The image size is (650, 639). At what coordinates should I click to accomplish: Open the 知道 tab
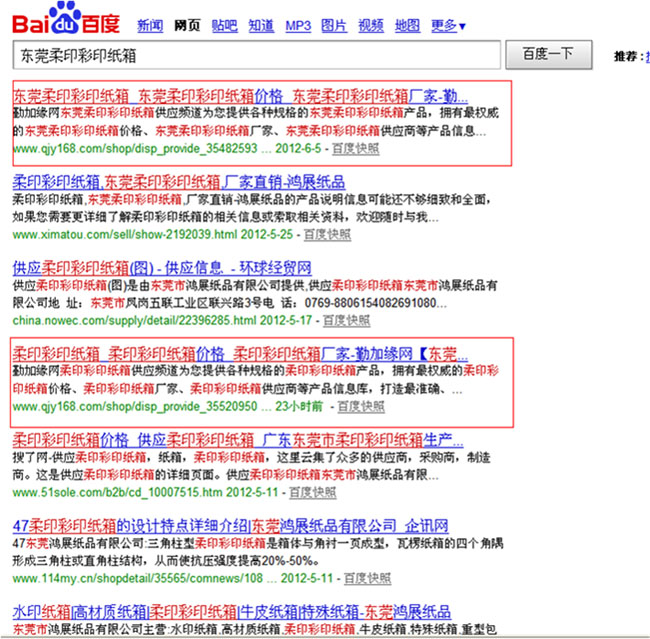(261, 26)
